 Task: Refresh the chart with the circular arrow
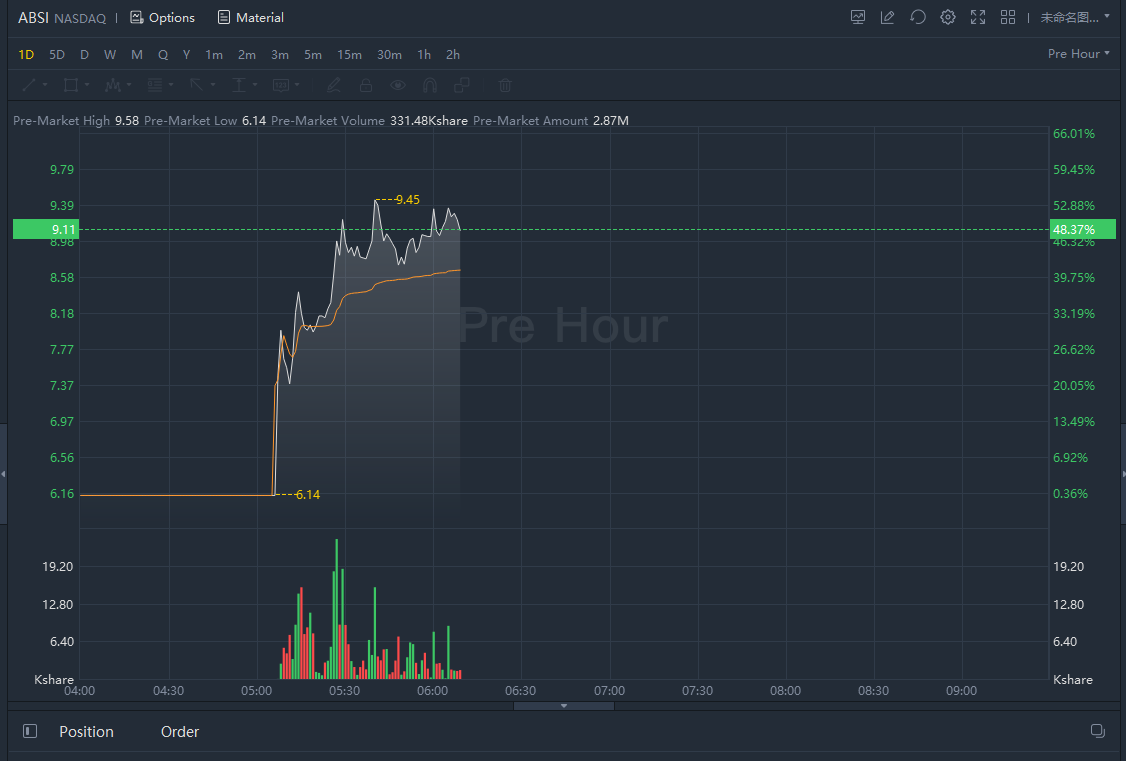click(918, 17)
